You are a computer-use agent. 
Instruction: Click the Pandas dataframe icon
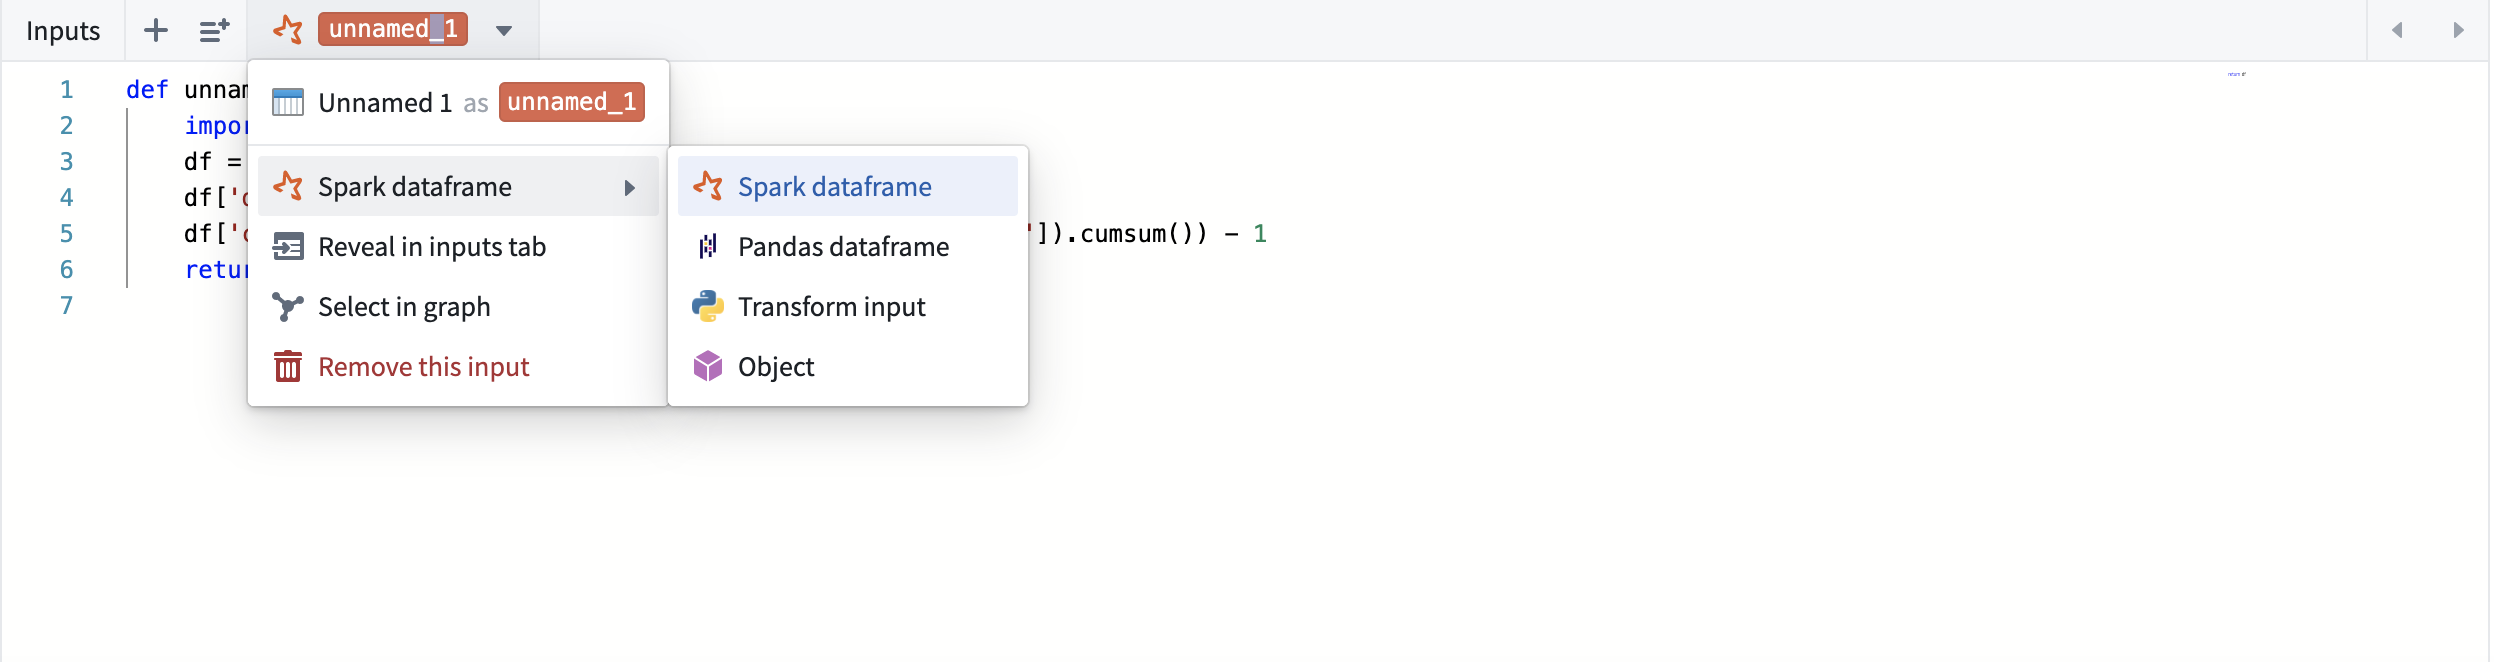point(708,246)
